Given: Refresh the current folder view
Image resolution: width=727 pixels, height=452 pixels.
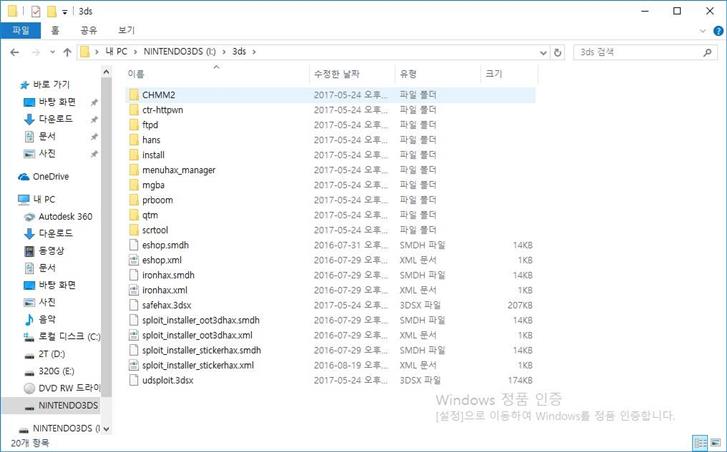Looking at the screenshot, I should (558, 52).
